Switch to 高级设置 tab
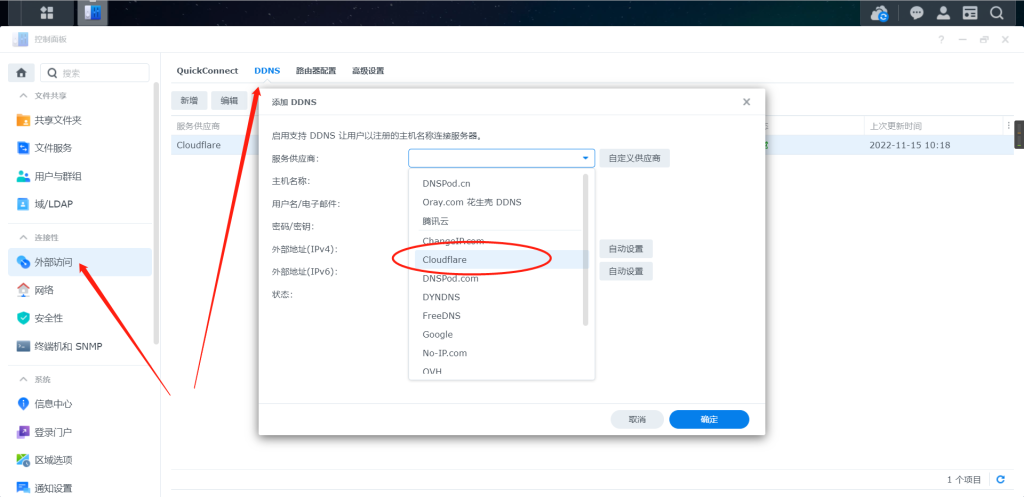This screenshot has height=497, width=1024. click(x=368, y=71)
